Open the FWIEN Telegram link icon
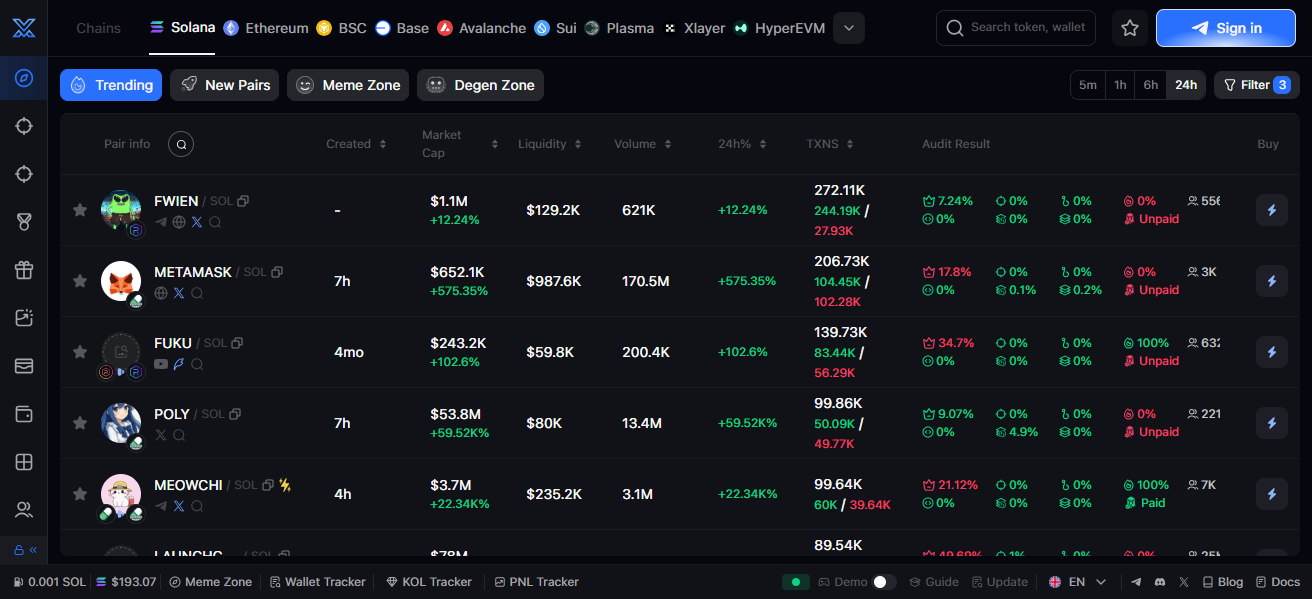Image resolution: width=1312 pixels, height=599 pixels. click(161, 222)
